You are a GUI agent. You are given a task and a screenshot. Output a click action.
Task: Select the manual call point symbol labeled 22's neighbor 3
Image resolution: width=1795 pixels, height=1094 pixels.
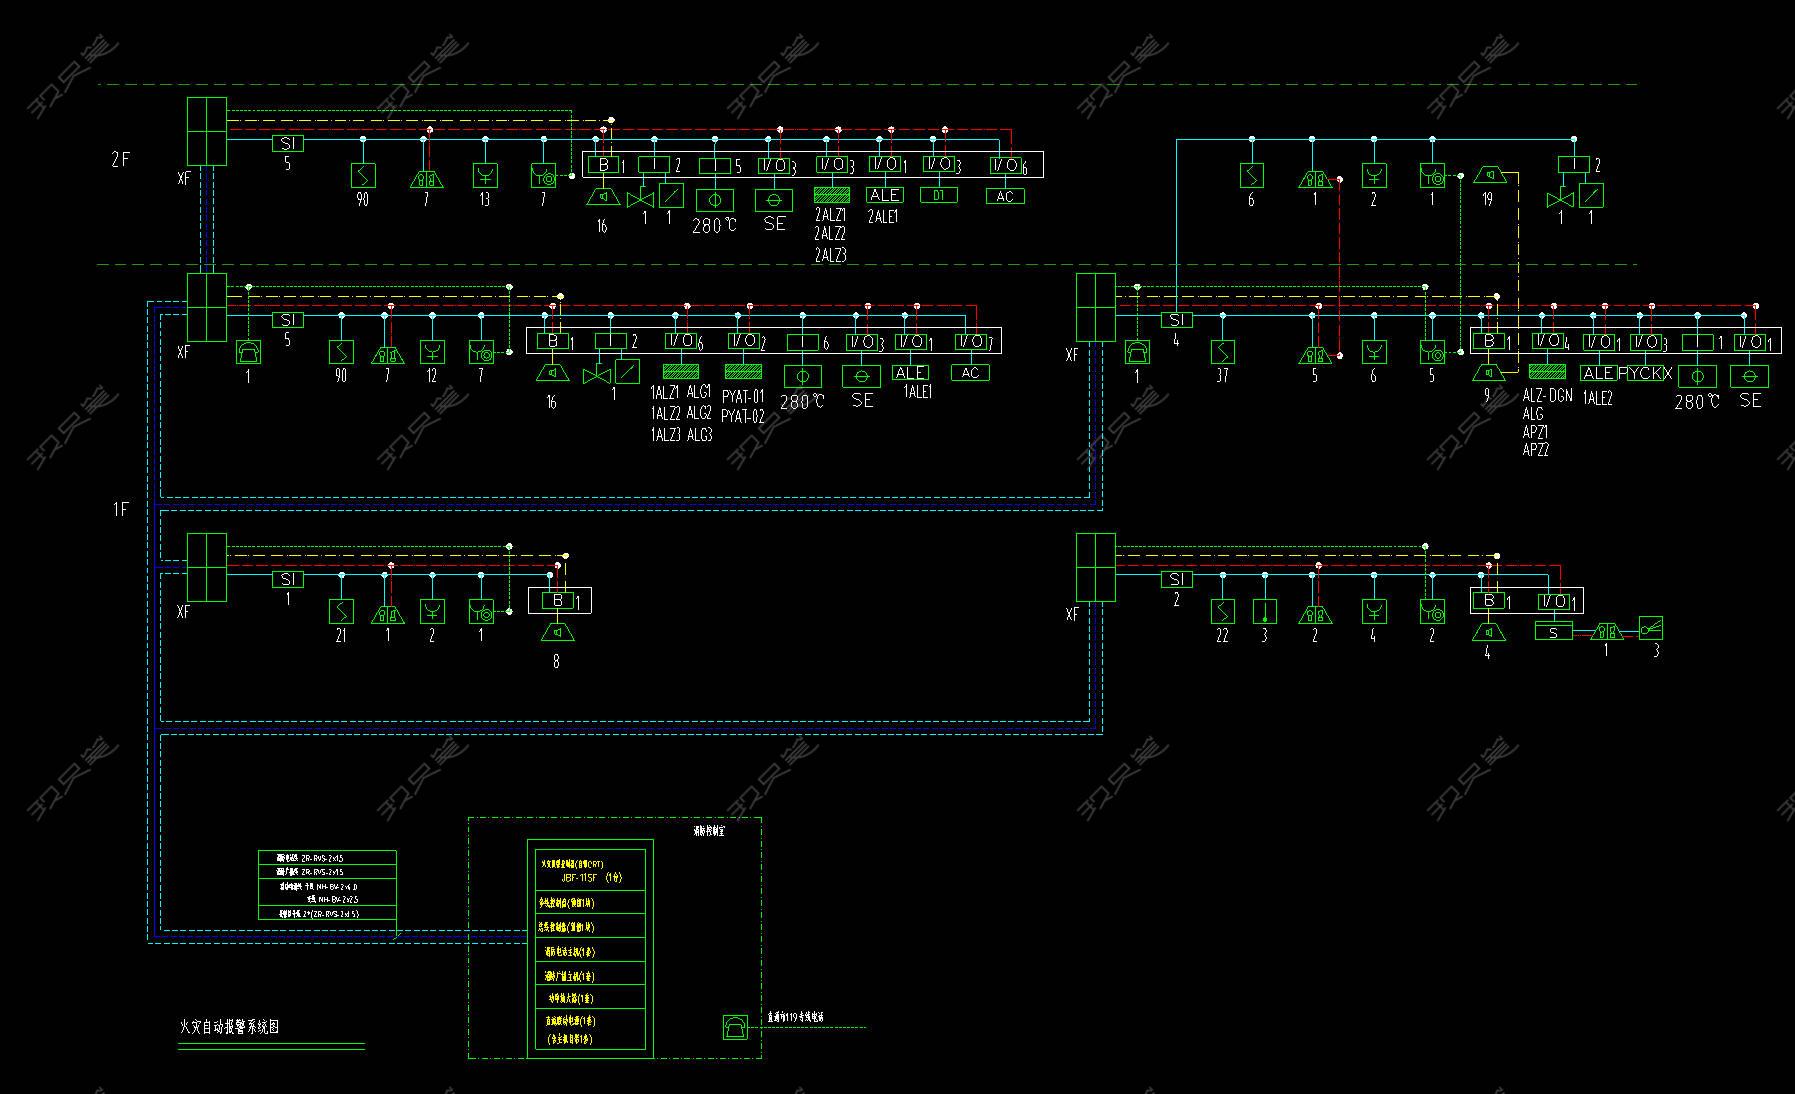[1265, 610]
